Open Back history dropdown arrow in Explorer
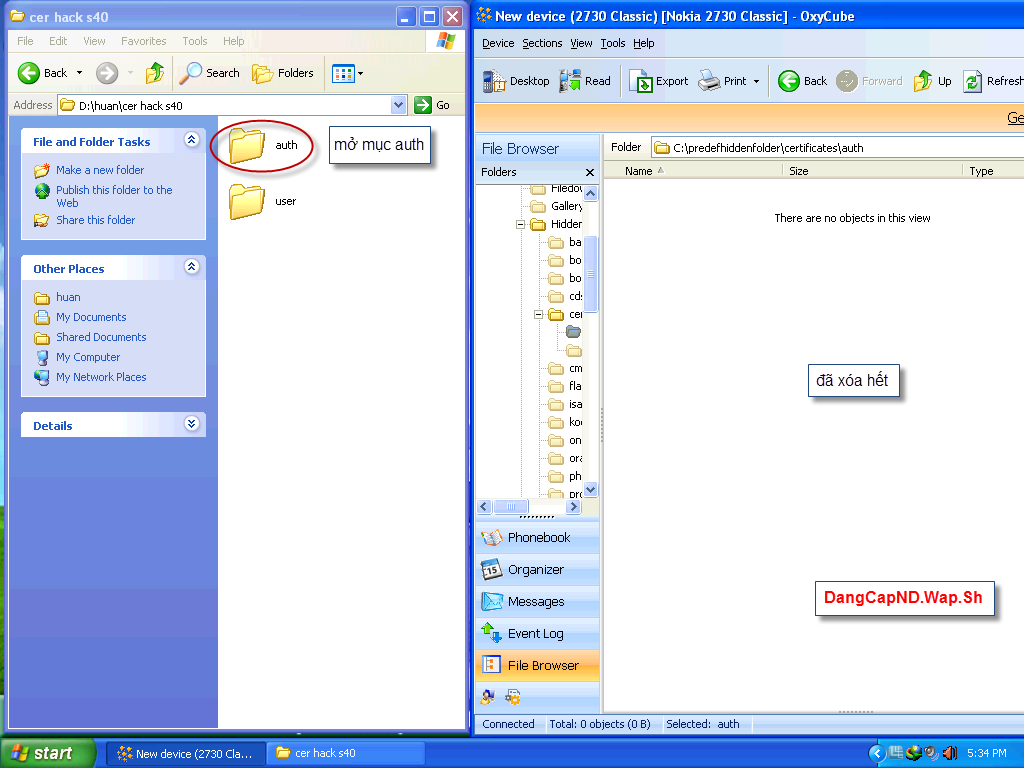 (x=80, y=73)
